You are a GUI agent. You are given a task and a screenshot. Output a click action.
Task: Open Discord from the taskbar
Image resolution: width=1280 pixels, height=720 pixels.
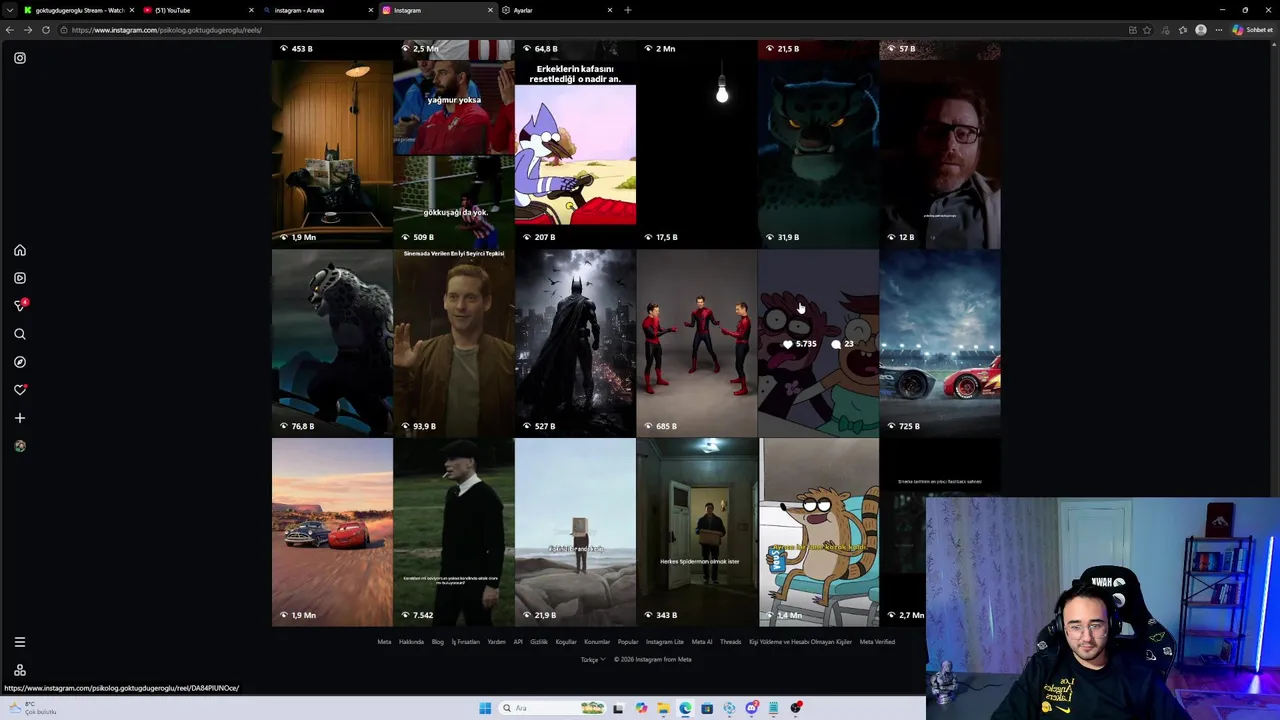pyautogui.click(x=751, y=708)
